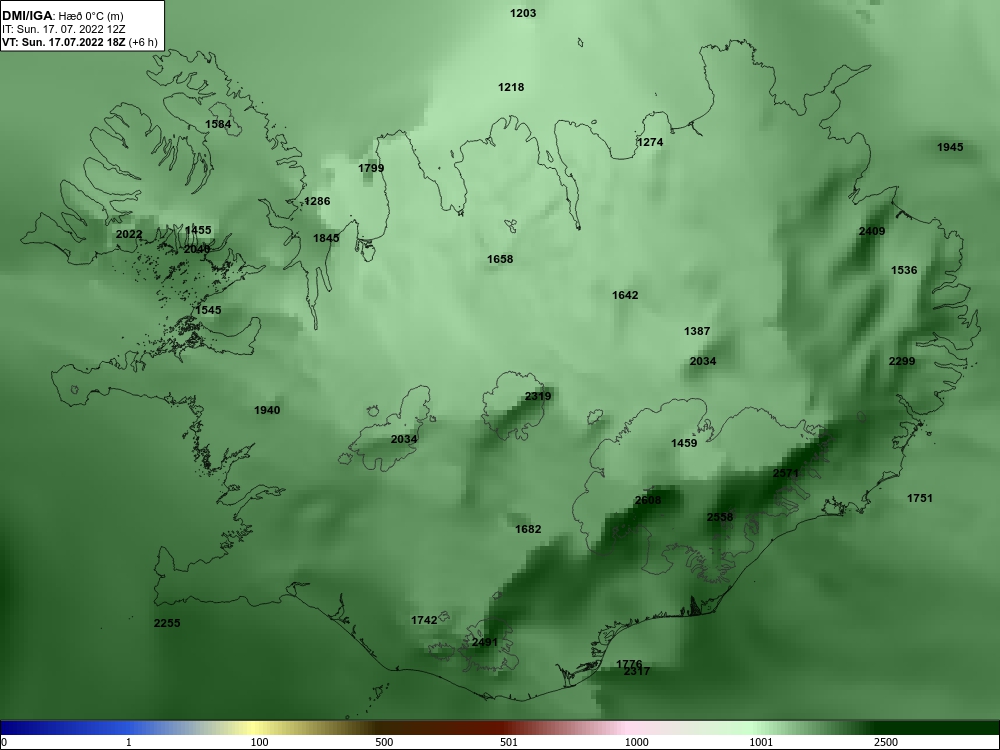Click the 2491 map value

point(484,643)
